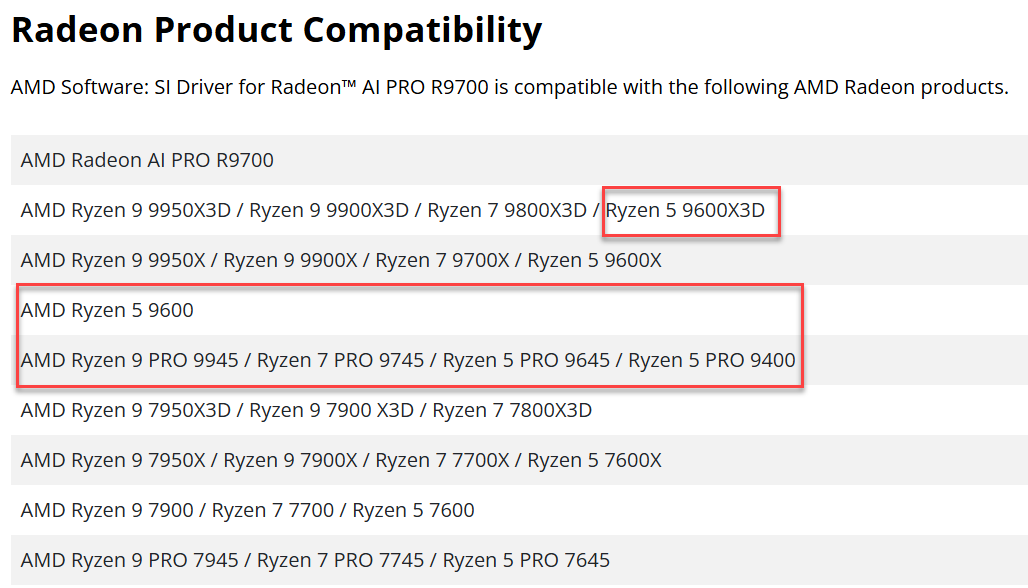The image size is (1028, 588).
Task: Click "Ryzen 5 9600X" product name
Action: pos(594,260)
